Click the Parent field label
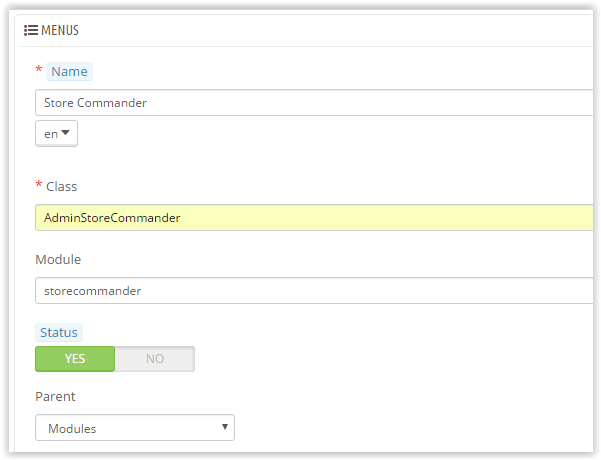The height and width of the screenshot is (460, 601). click(55, 396)
